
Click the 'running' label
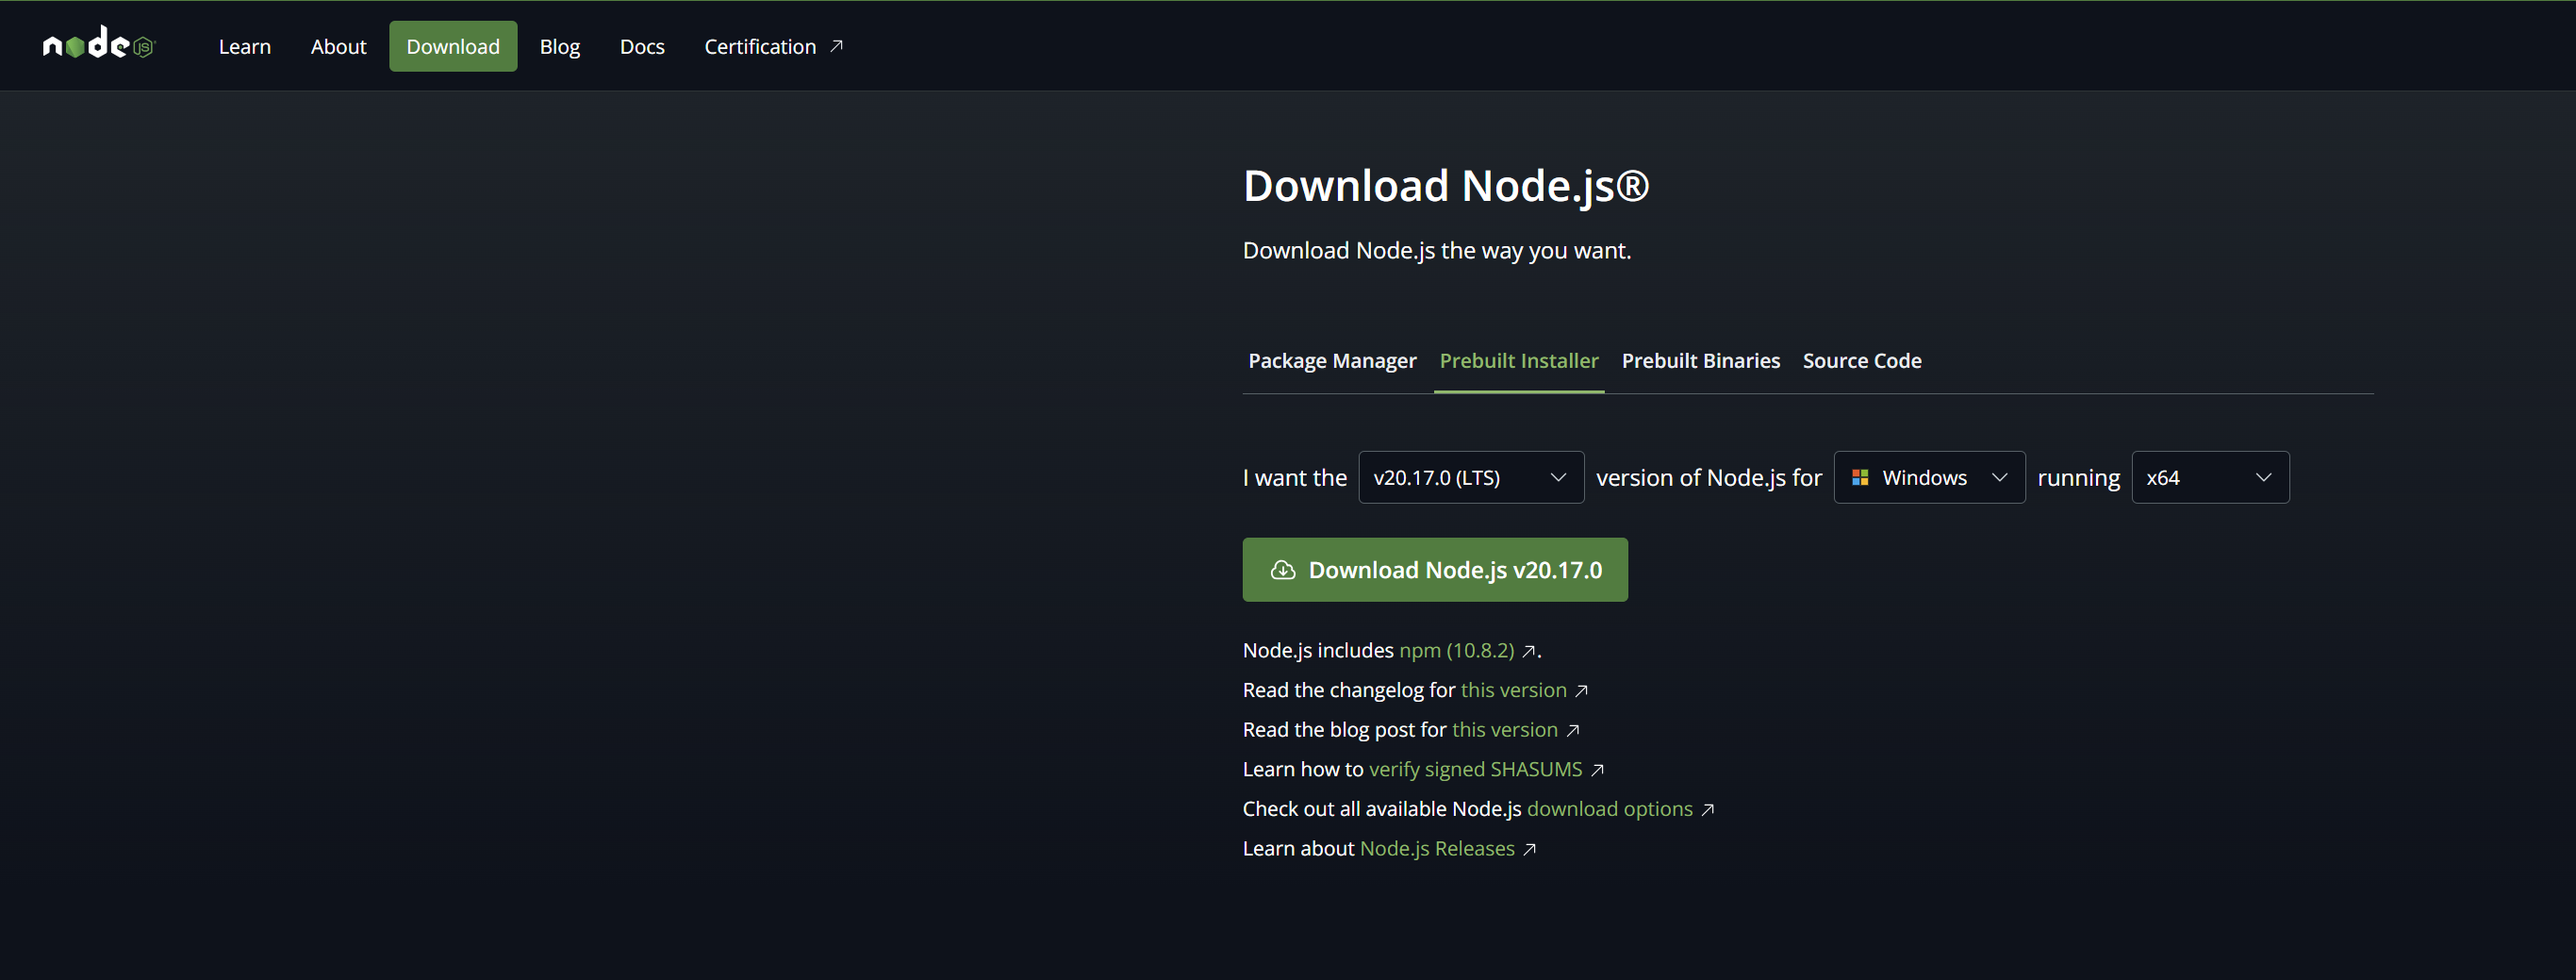2078,479
